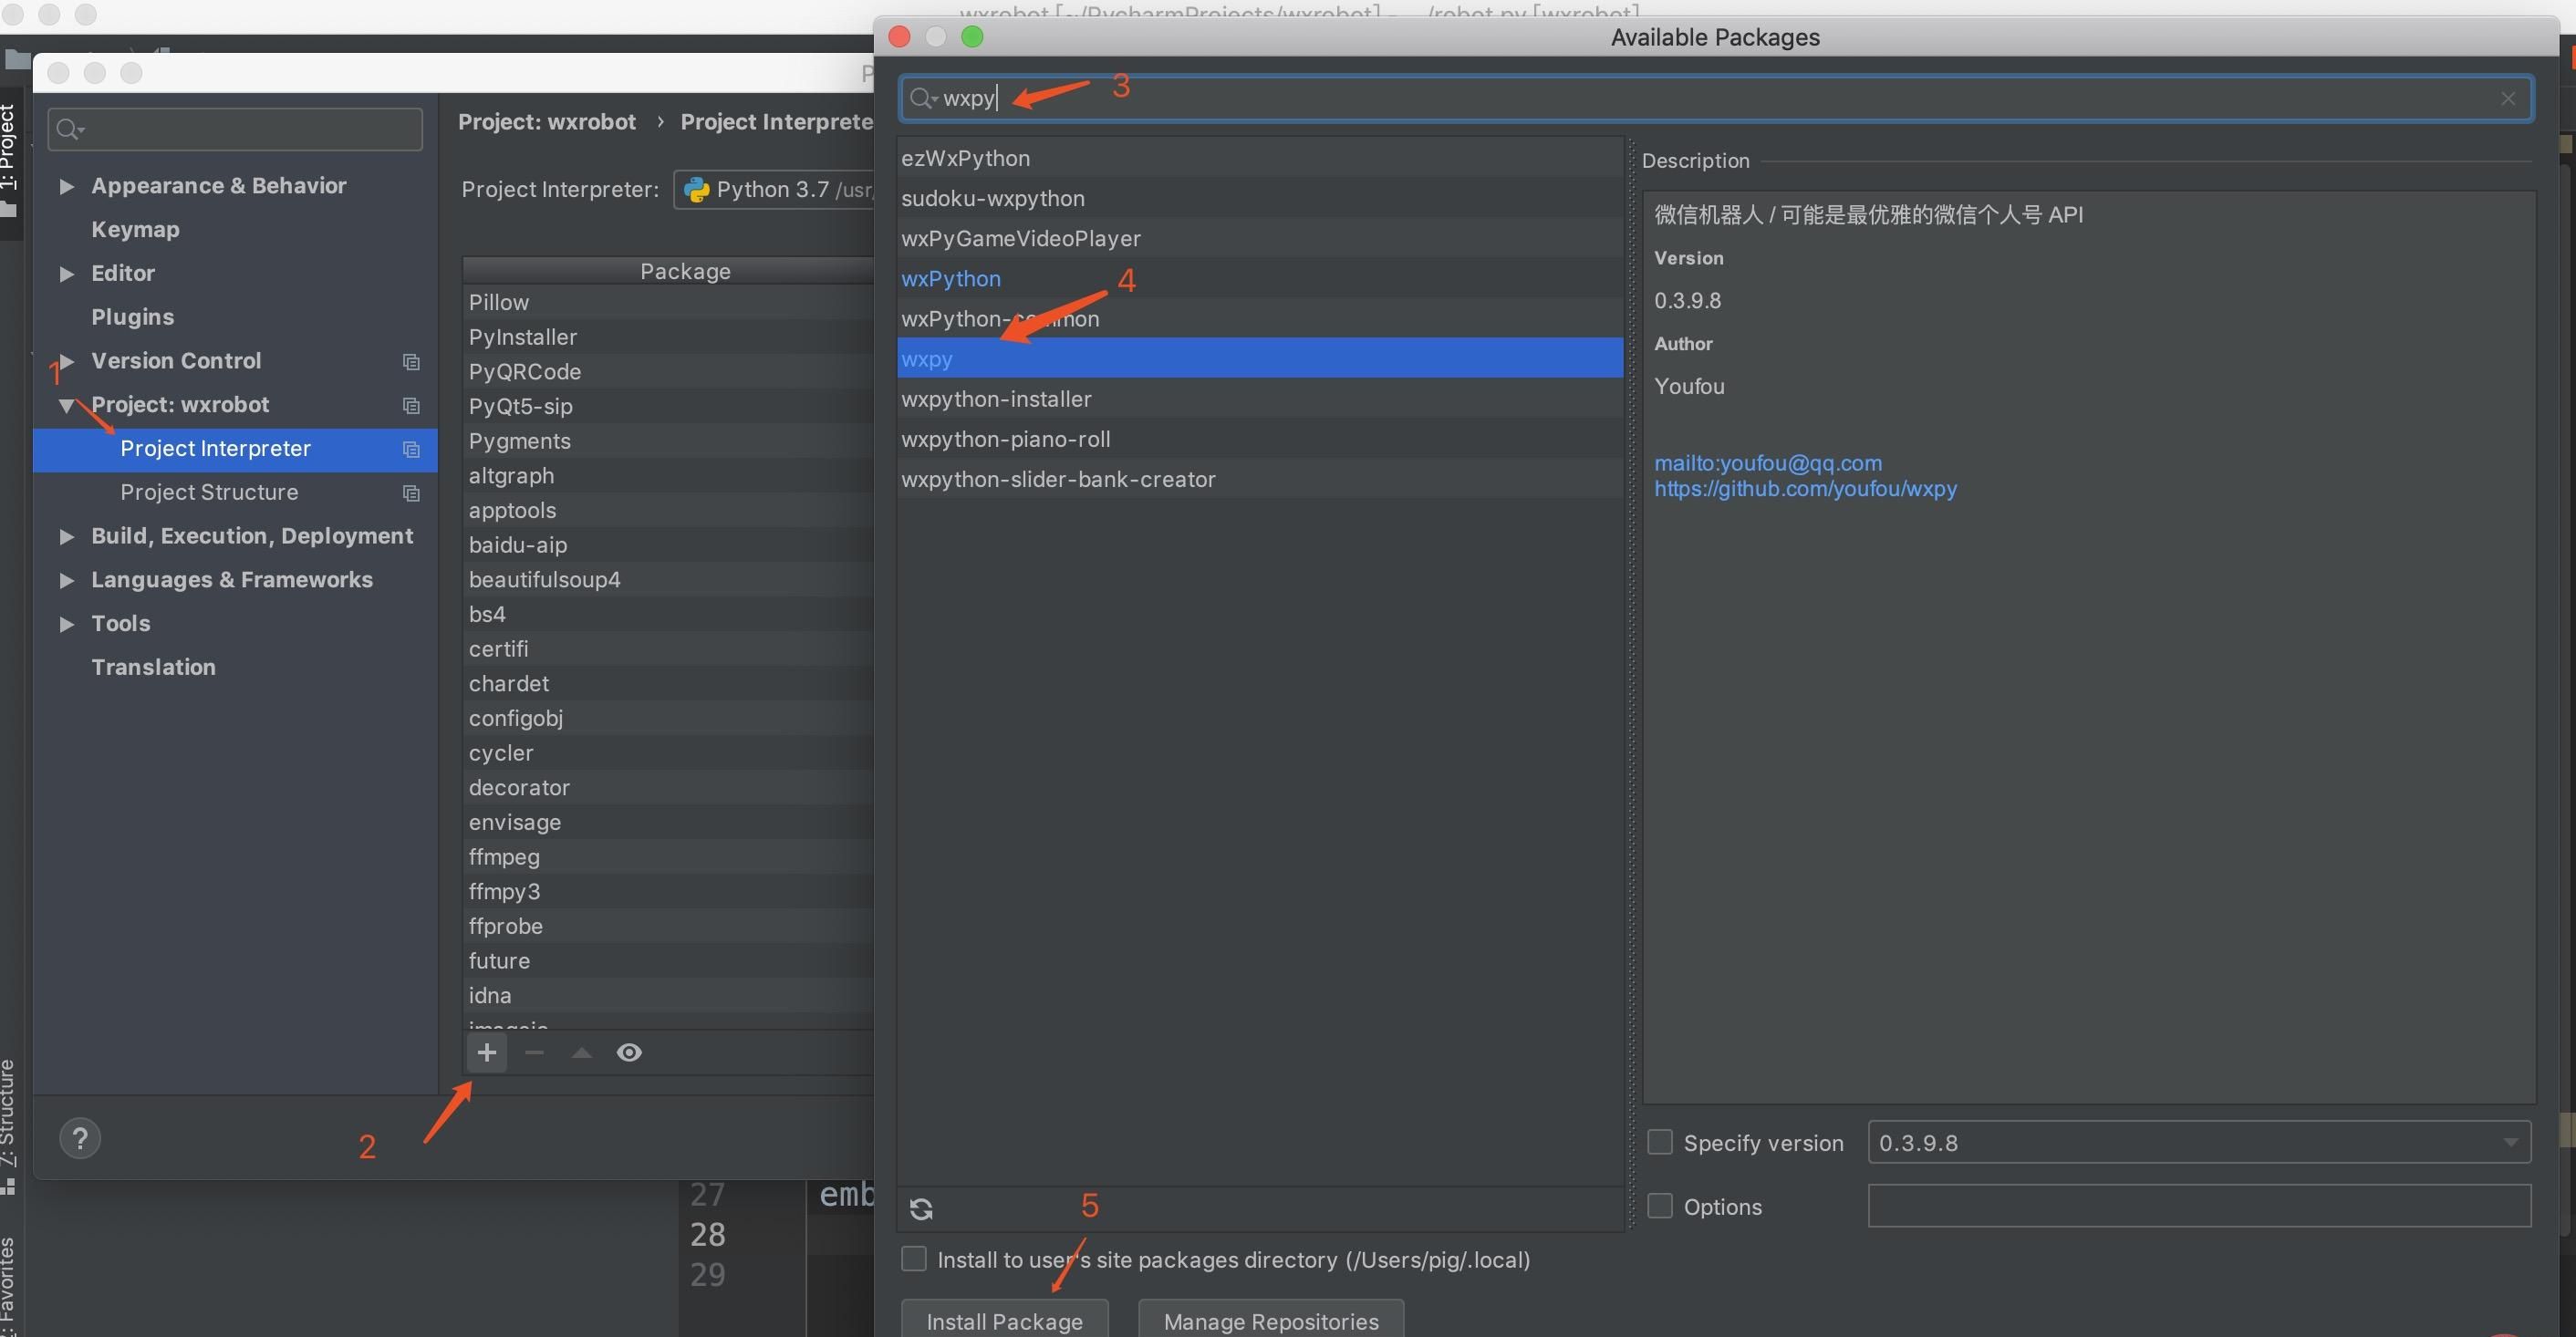Click the Package column header

click(669, 271)
